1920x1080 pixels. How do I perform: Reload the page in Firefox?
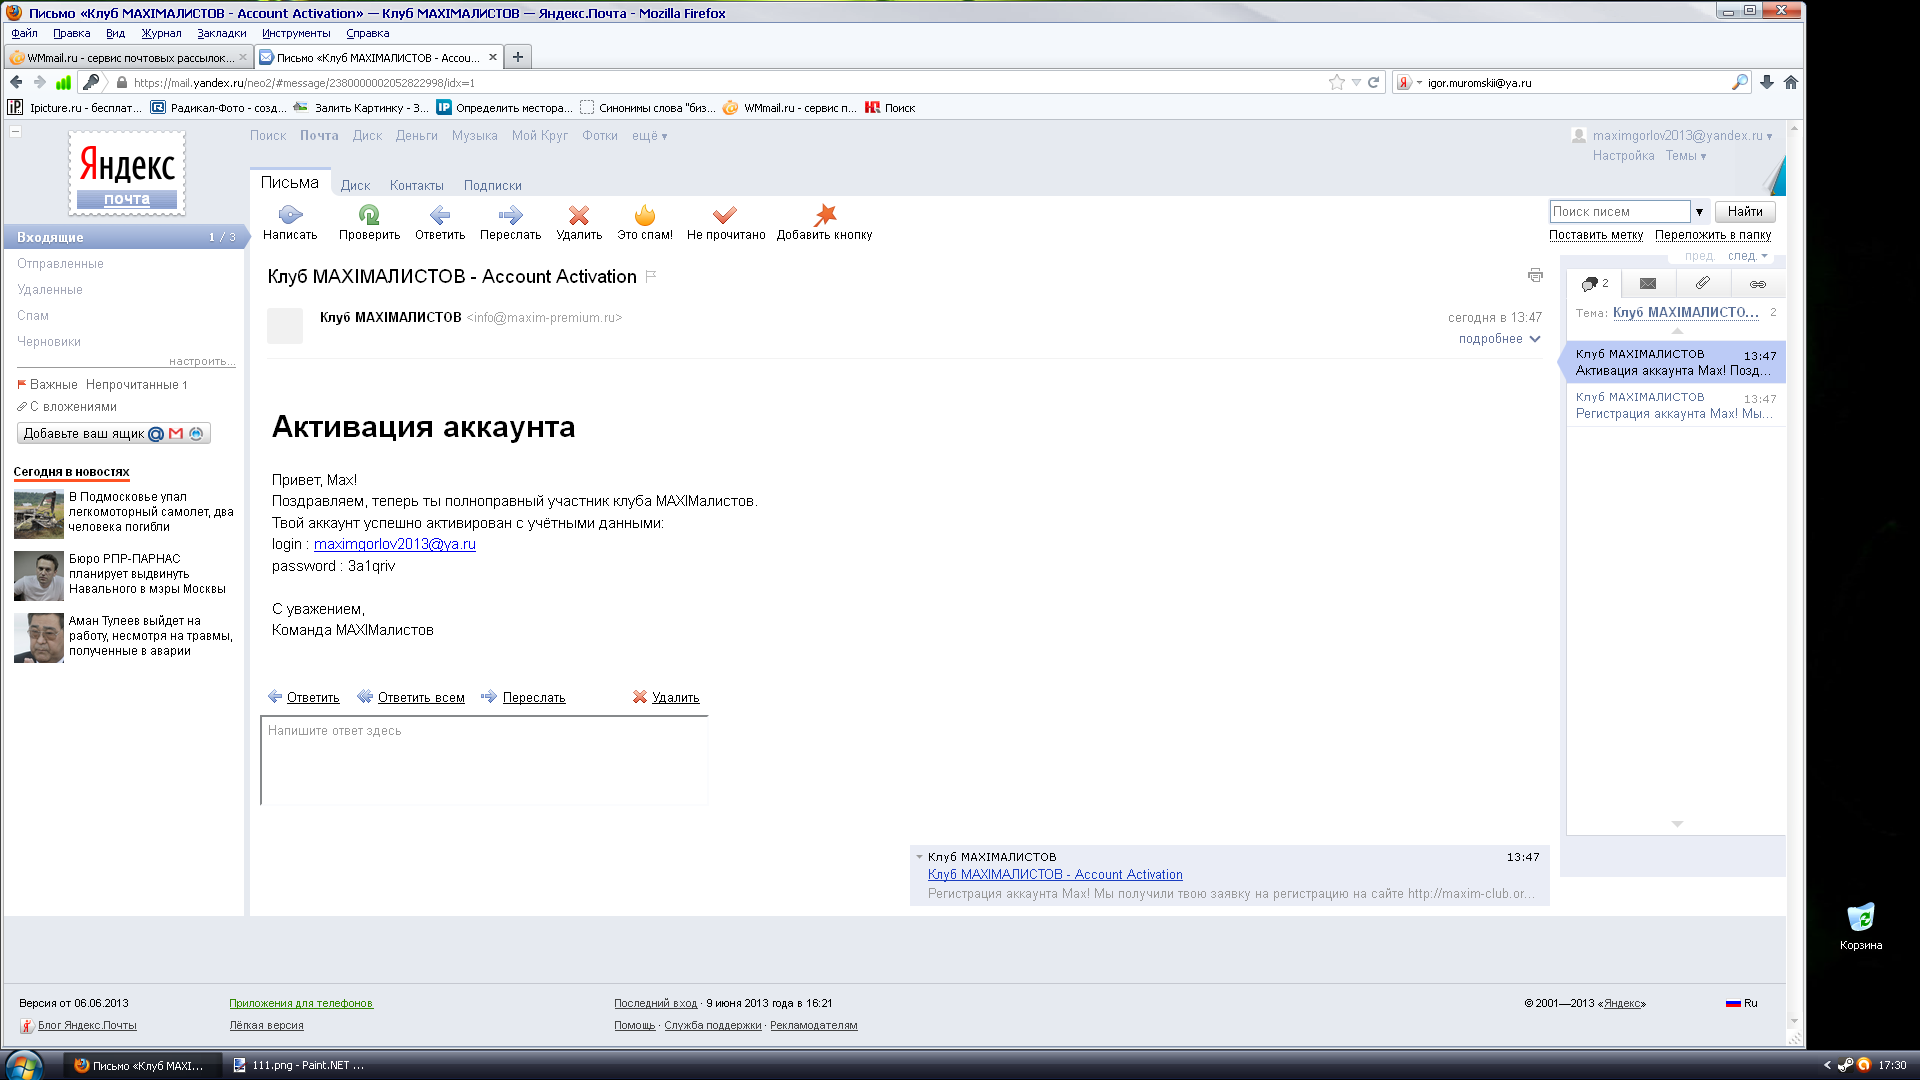coord(1374,82)
